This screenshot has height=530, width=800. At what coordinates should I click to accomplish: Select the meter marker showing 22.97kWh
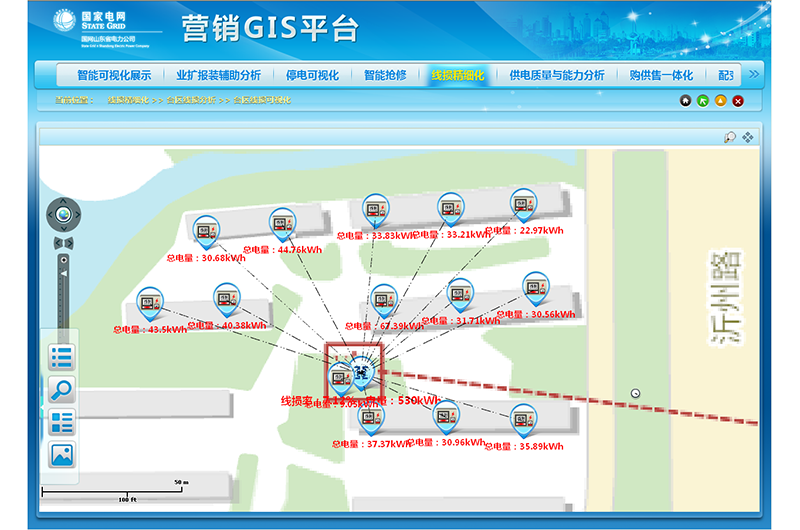click(523, 204)
